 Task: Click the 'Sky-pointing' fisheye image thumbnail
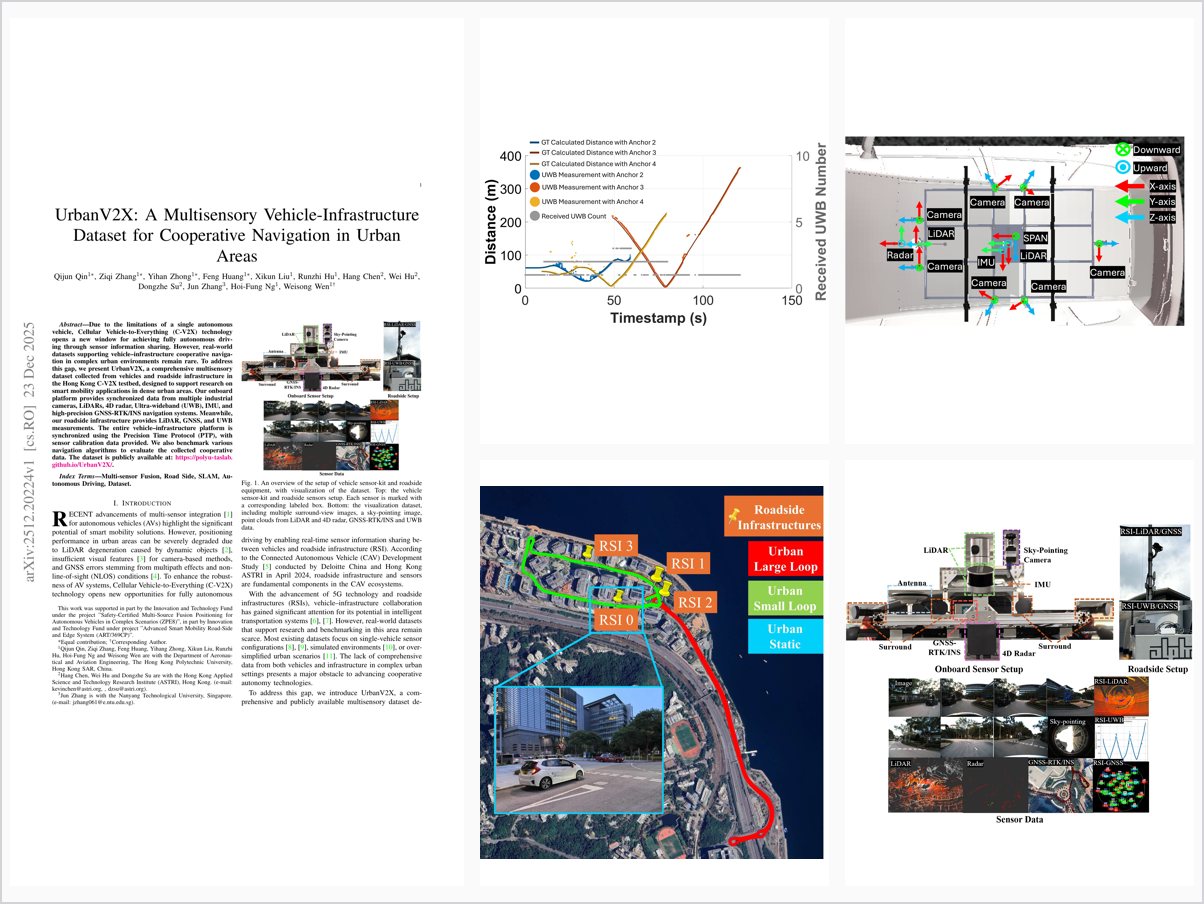1071,738
